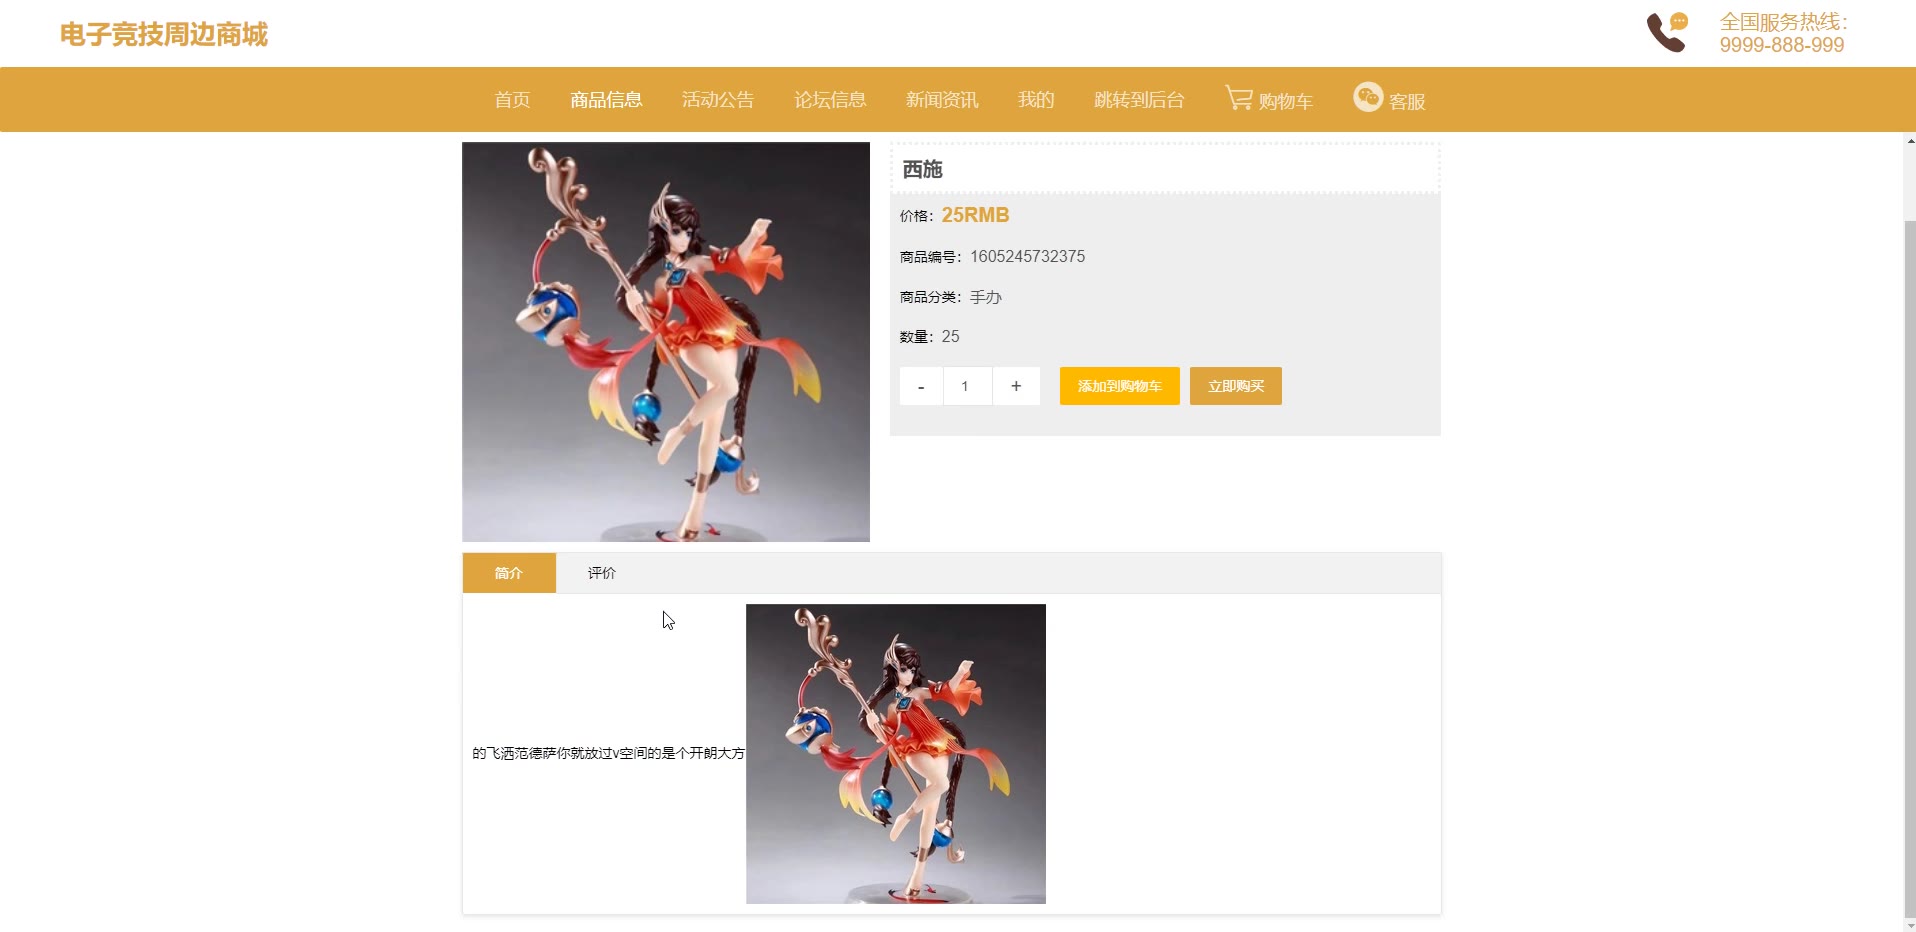
Task: Open 新闻资讯 news page
Action: coord(942,100)
